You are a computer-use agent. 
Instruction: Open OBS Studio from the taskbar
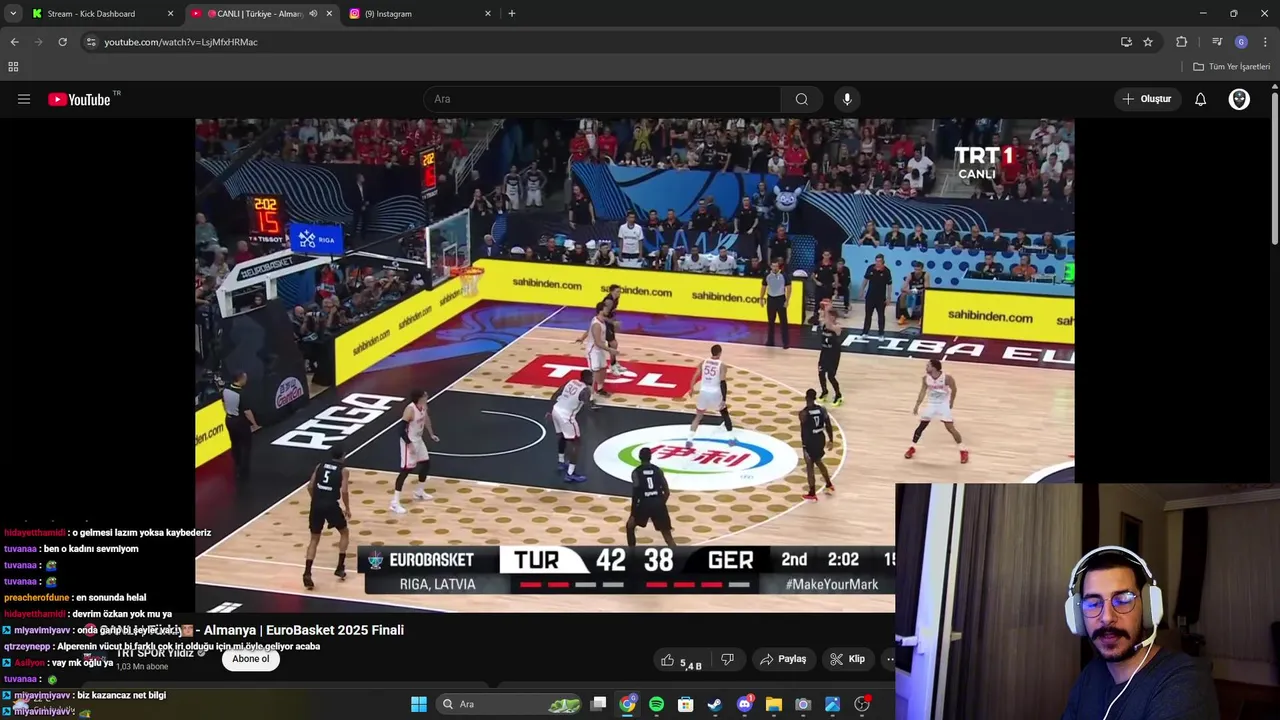862,704
